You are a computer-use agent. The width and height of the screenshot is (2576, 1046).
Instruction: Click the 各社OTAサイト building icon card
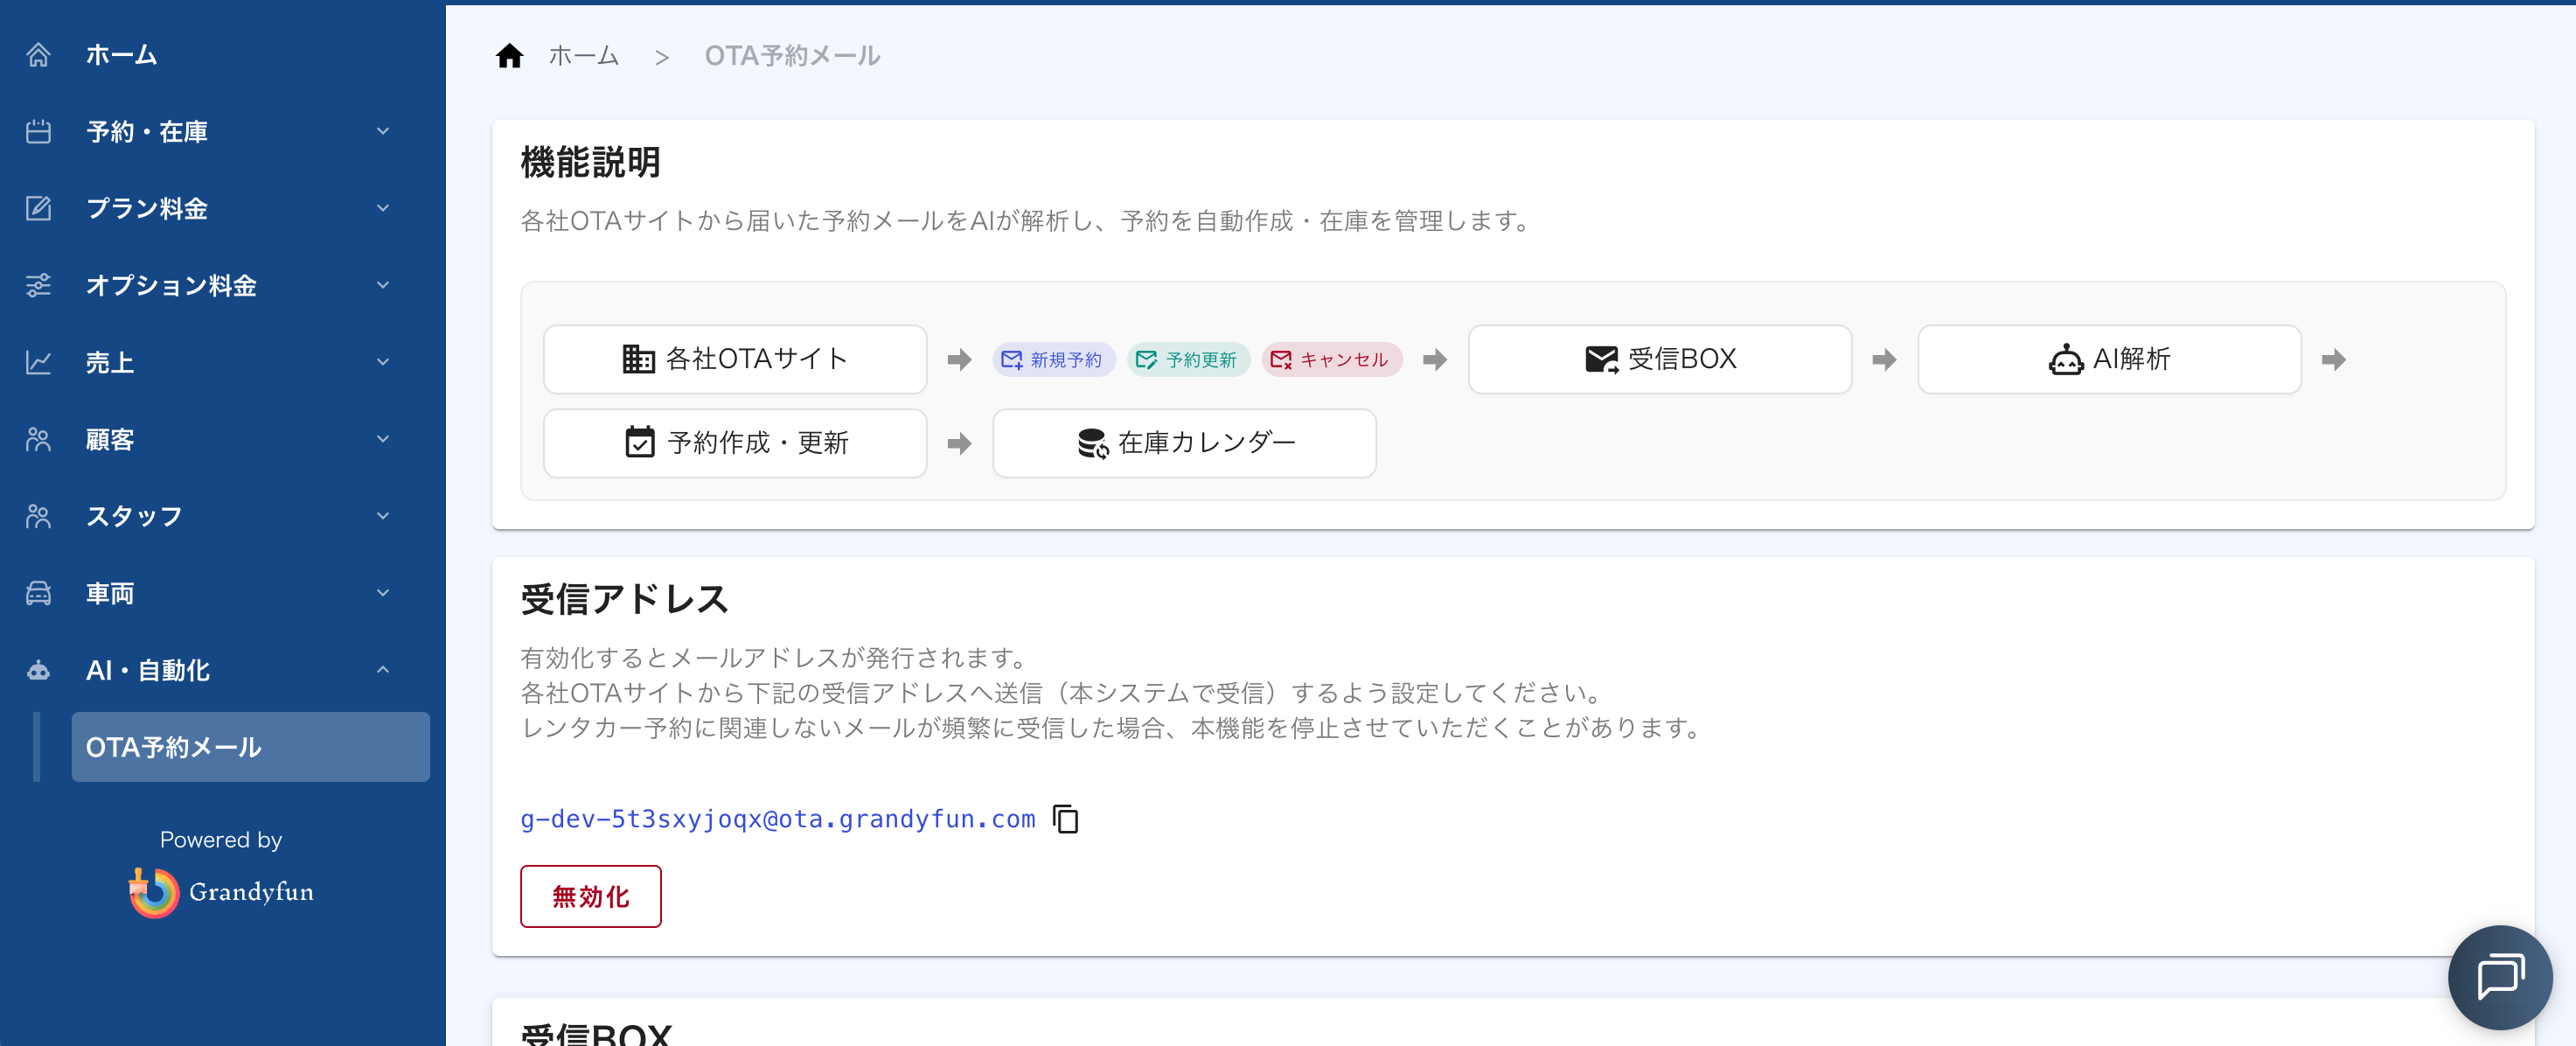click(x=735, y=359)
